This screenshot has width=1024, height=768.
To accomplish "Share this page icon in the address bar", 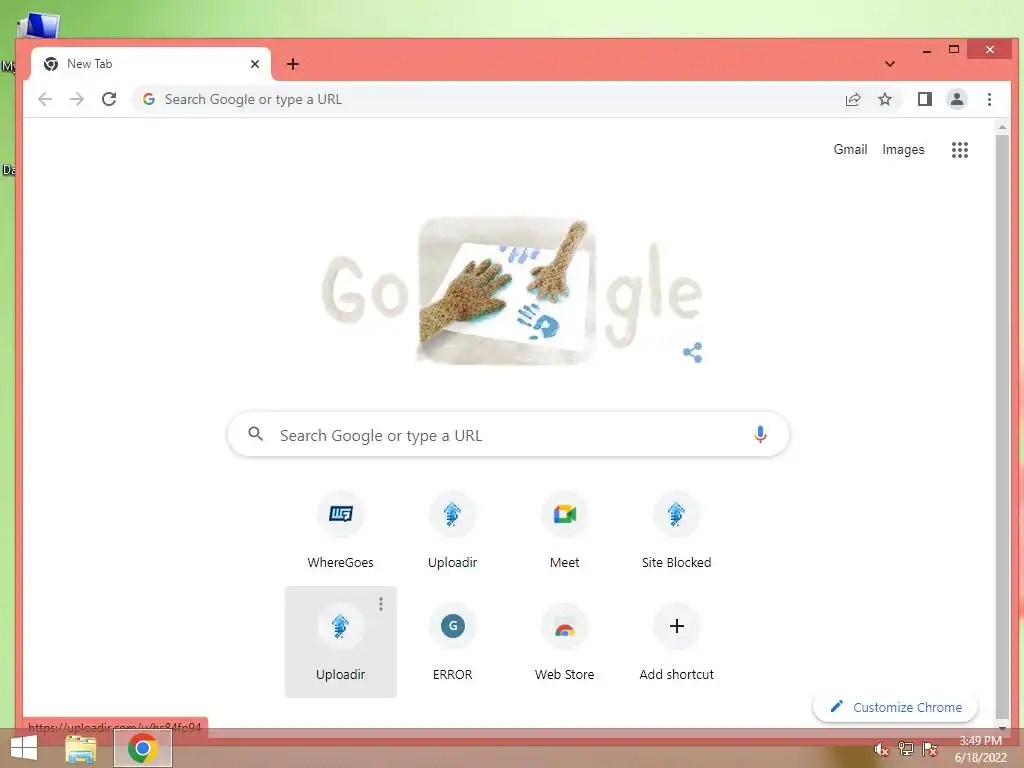I will pos(853,99).
